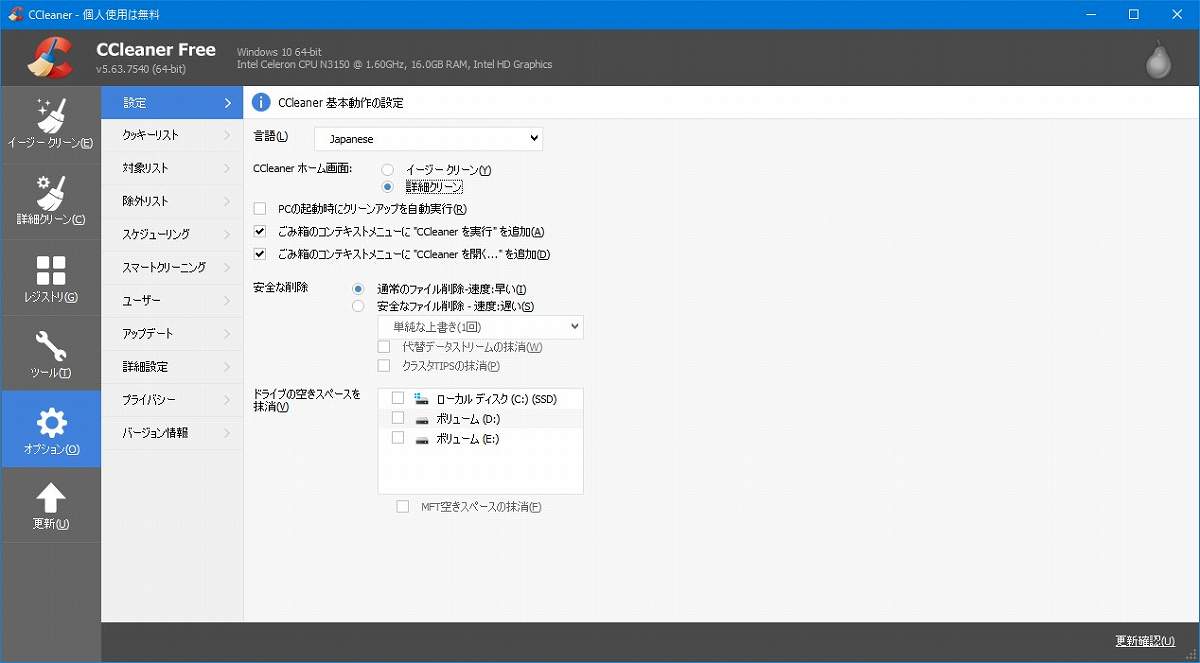The height and width of the screenshot is (663, 1200).
Task: Open the language dropdown showing Japanese
Action: [x=428, y=139]
